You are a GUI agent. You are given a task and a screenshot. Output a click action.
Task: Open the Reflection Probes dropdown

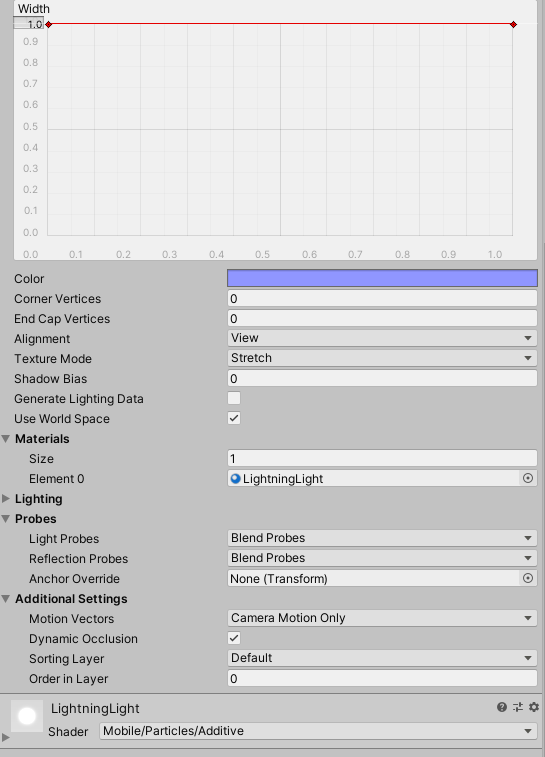[382, 558]
